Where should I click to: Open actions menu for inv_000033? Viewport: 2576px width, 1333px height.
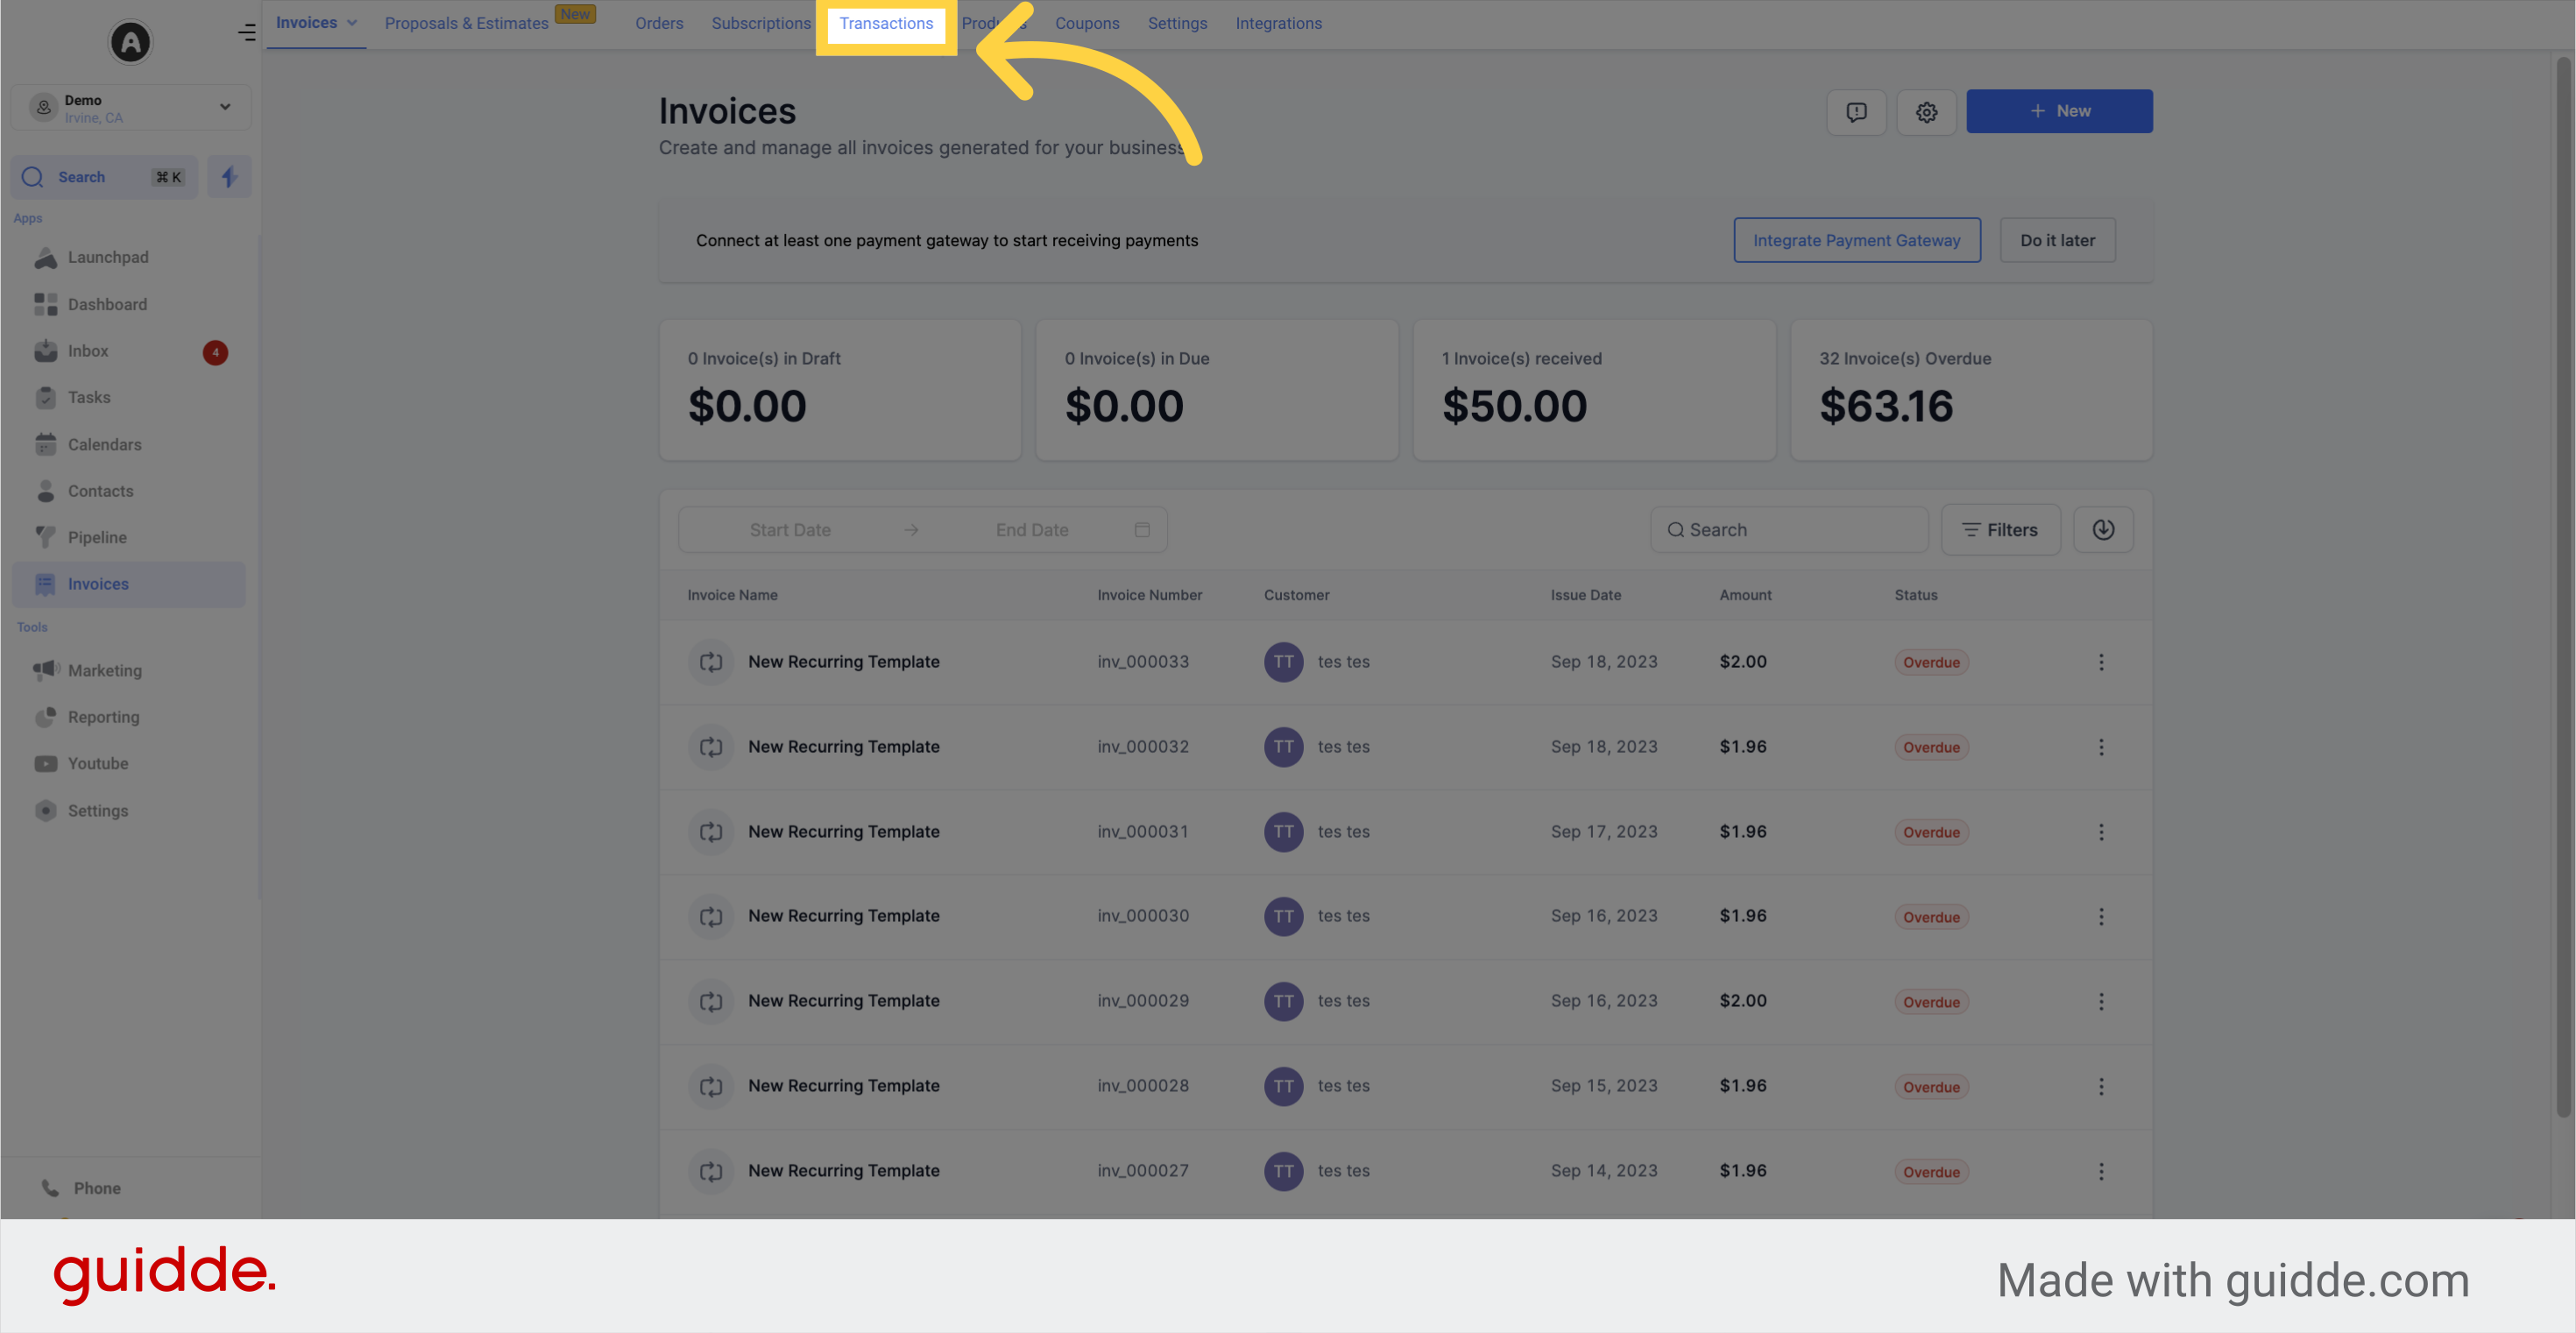point(2101,662)
